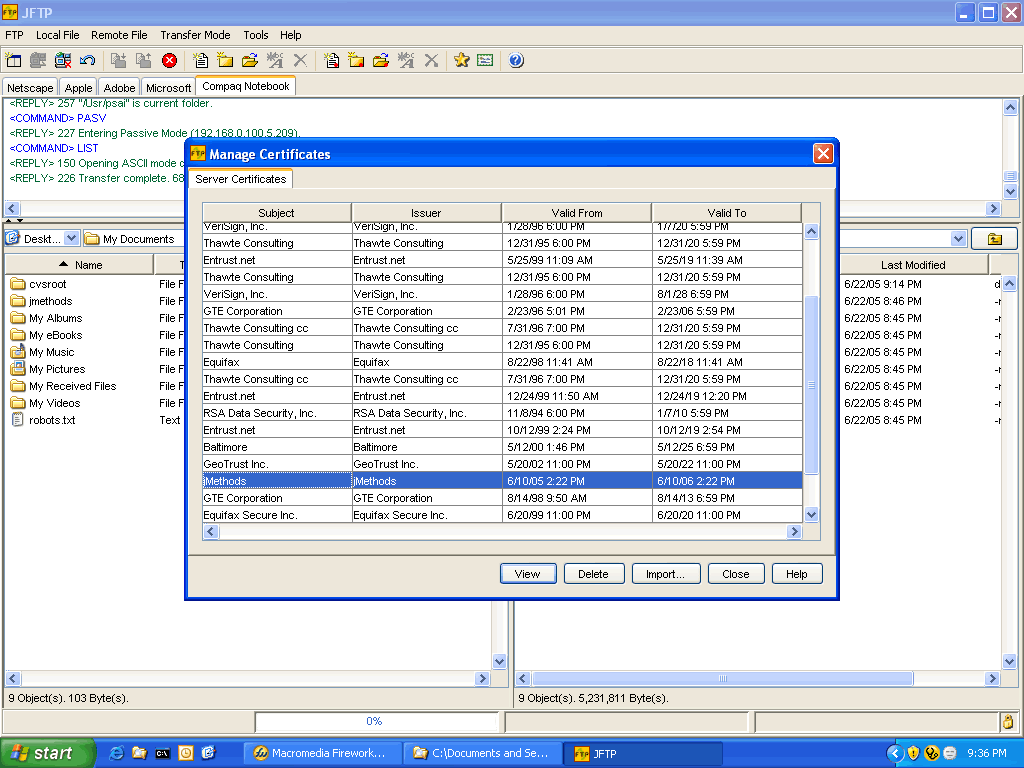Switch to the Microsoft session tab
Screen dimensions: 1024x768
pyautogui.click(x=168, y=88)
